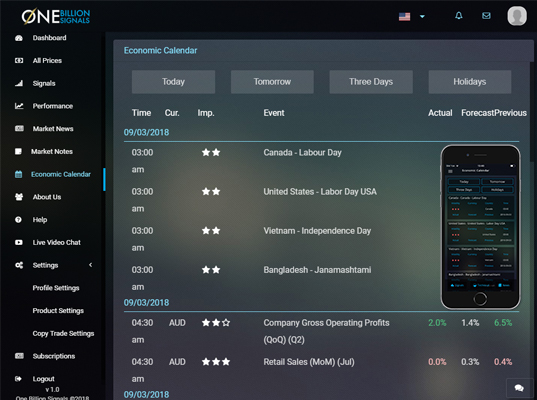Click the US flag language icon

click(x=404, y=16)
